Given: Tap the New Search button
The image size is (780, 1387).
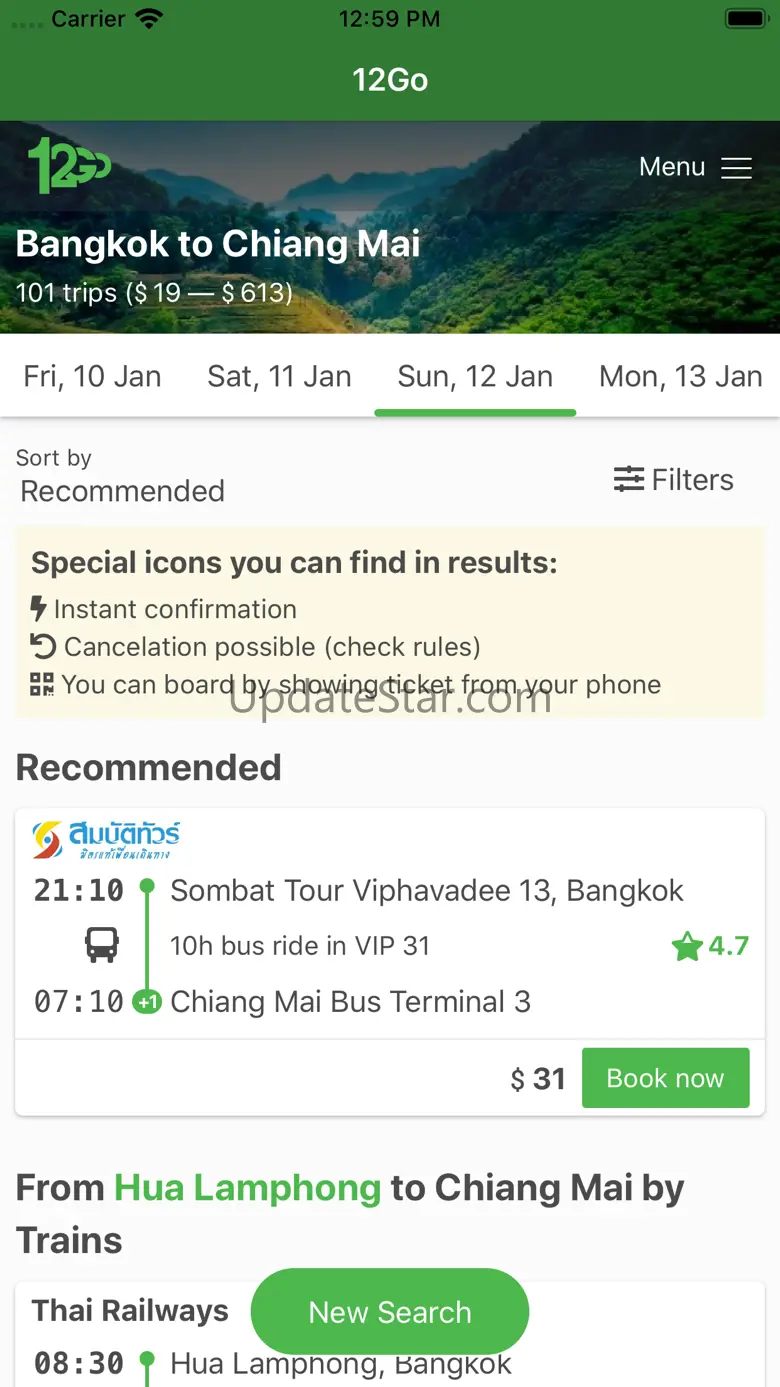Looking at the screenshot, I should [x=389, y=1312].
